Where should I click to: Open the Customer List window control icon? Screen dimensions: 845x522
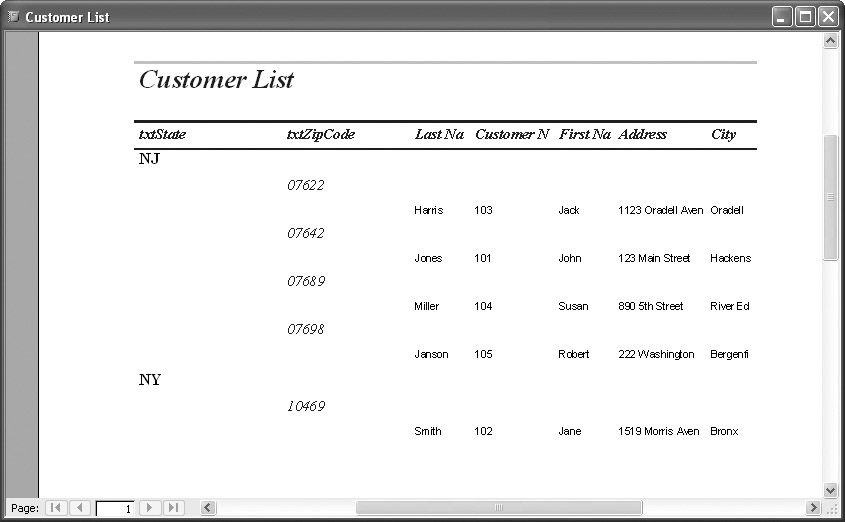pyautogui.click(x=13, y=17)
